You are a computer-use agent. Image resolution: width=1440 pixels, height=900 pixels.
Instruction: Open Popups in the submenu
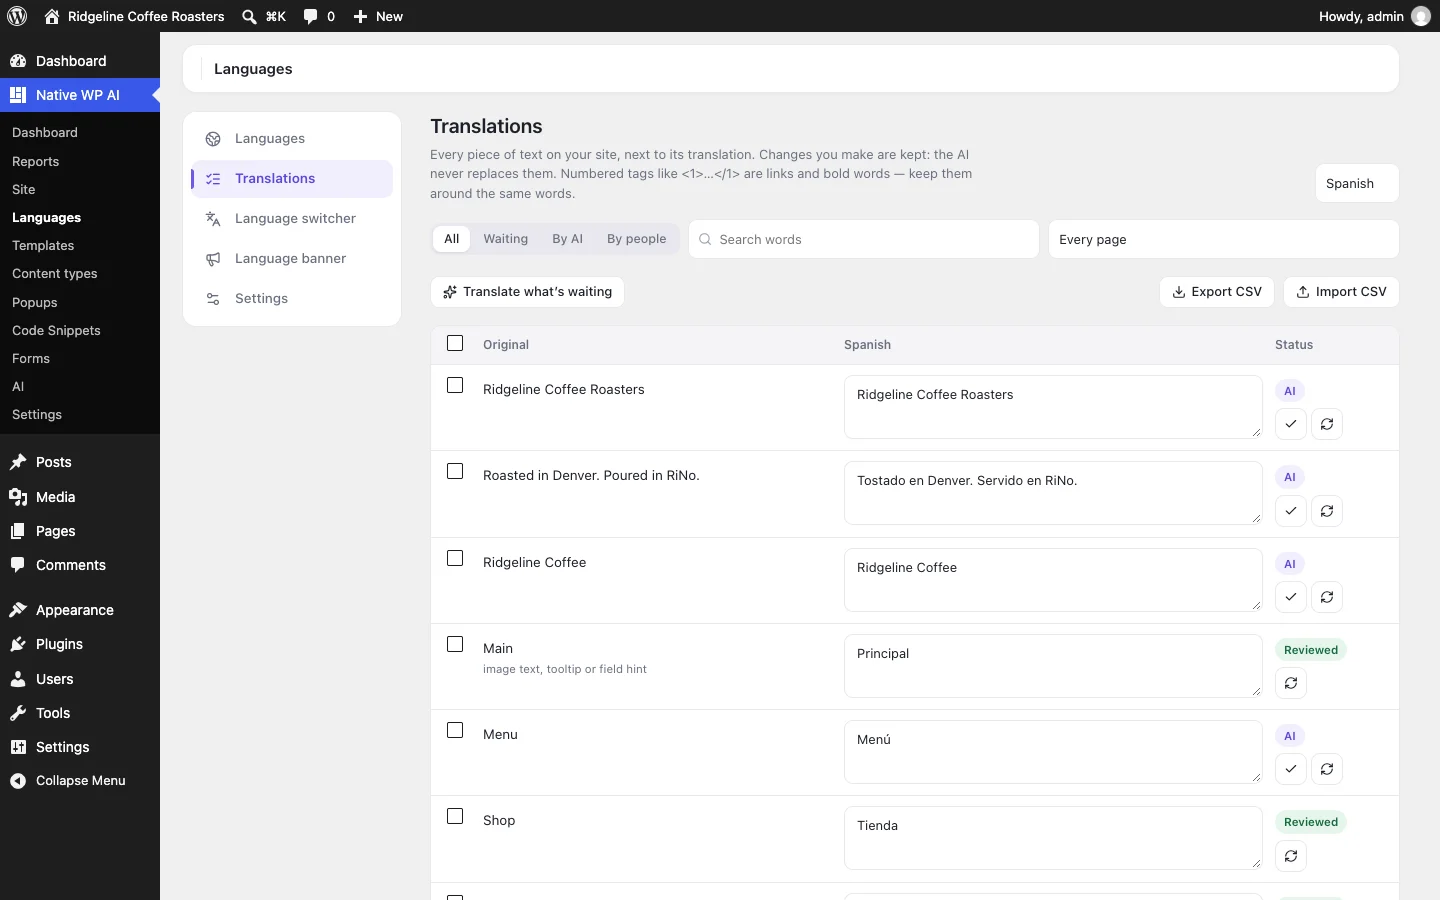34,302
